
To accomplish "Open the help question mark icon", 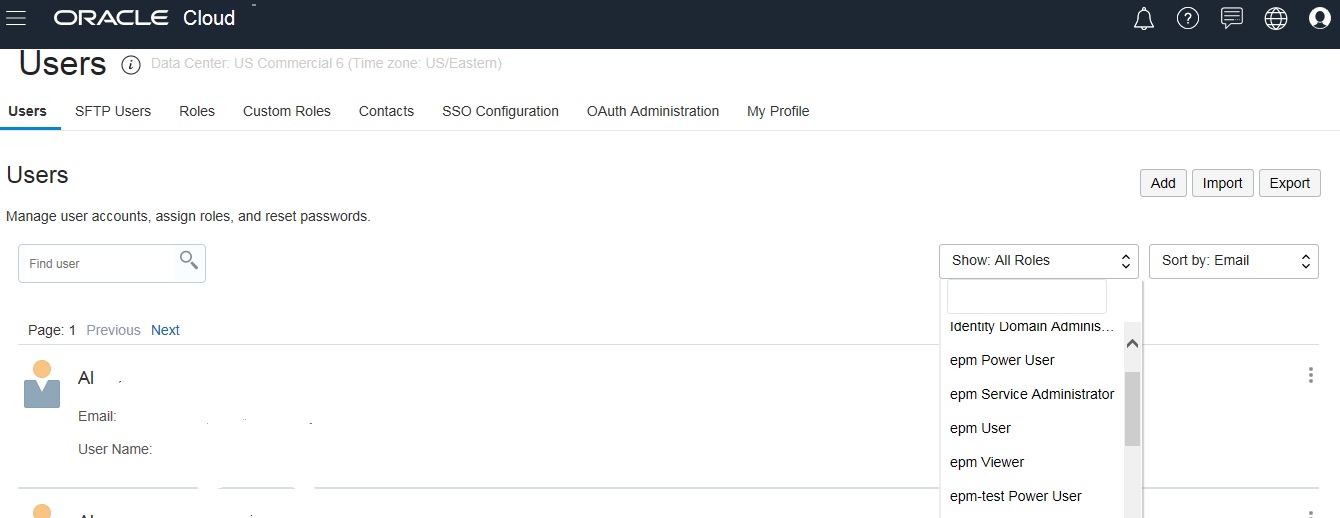I will (1188, 18).
